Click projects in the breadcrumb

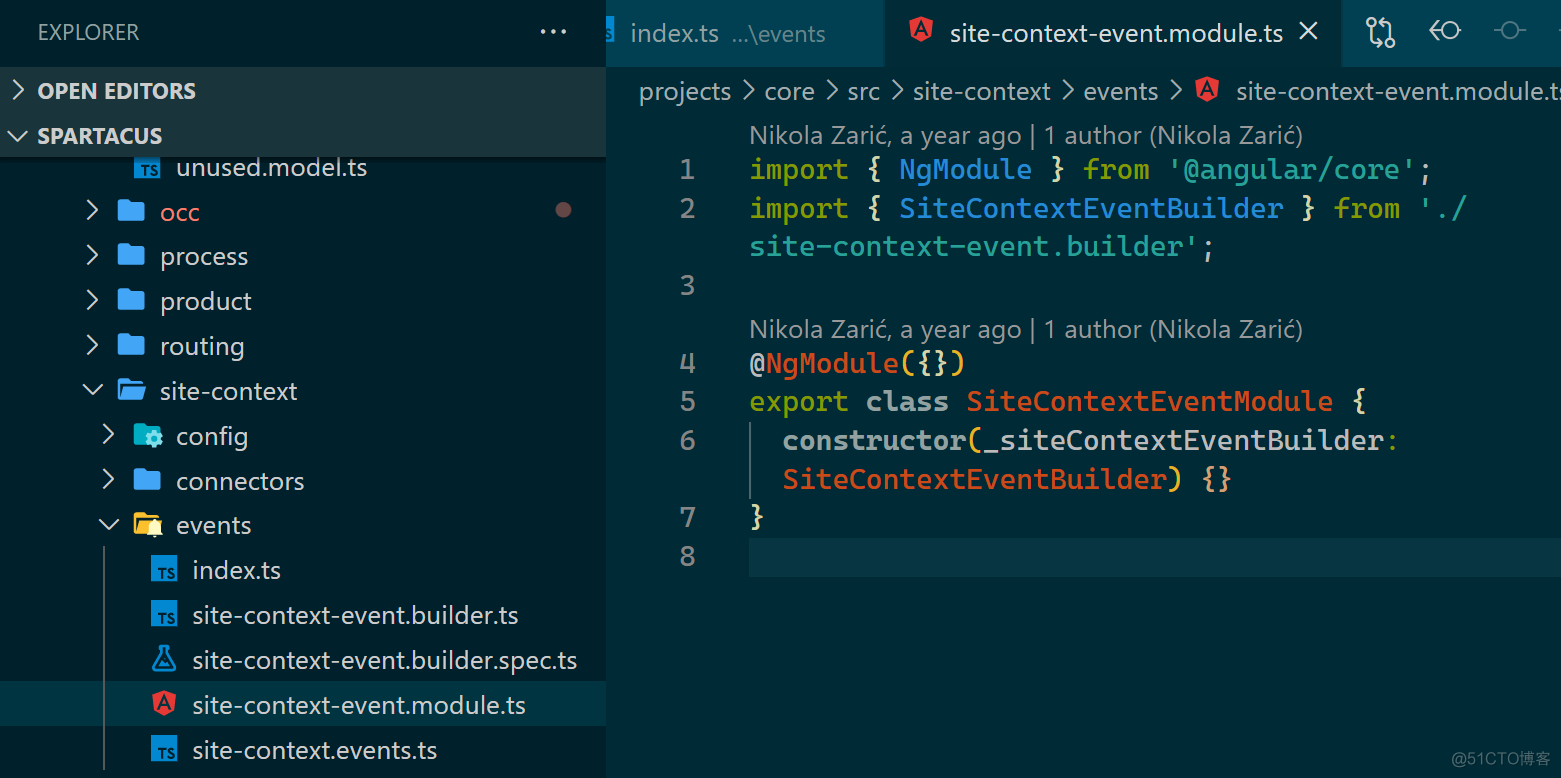click(x=685, y=92)
